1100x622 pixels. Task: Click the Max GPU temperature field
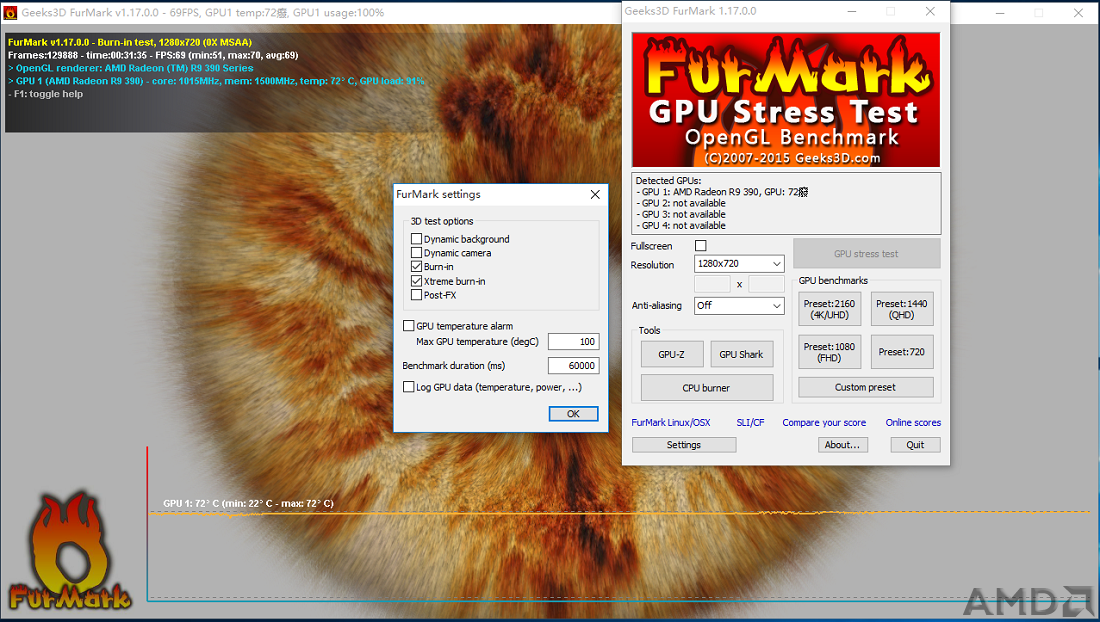coord(573,342)
